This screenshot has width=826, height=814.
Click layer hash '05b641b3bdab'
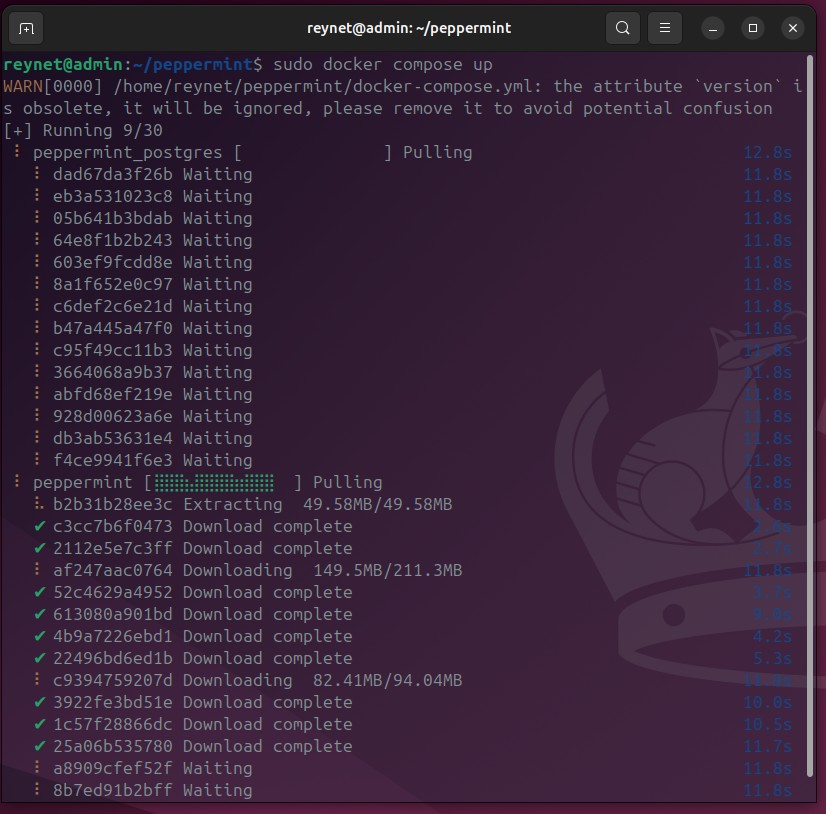[x=113, y=219]
